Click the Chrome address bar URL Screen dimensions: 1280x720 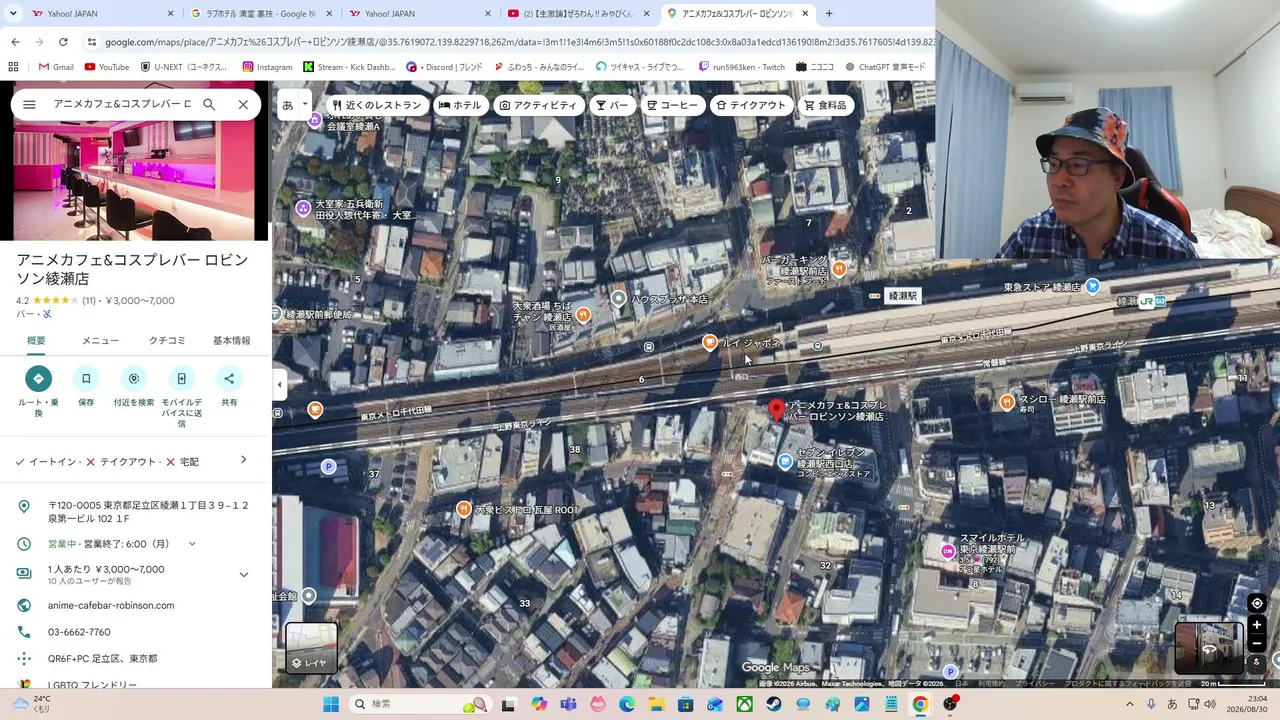(520, 42)
